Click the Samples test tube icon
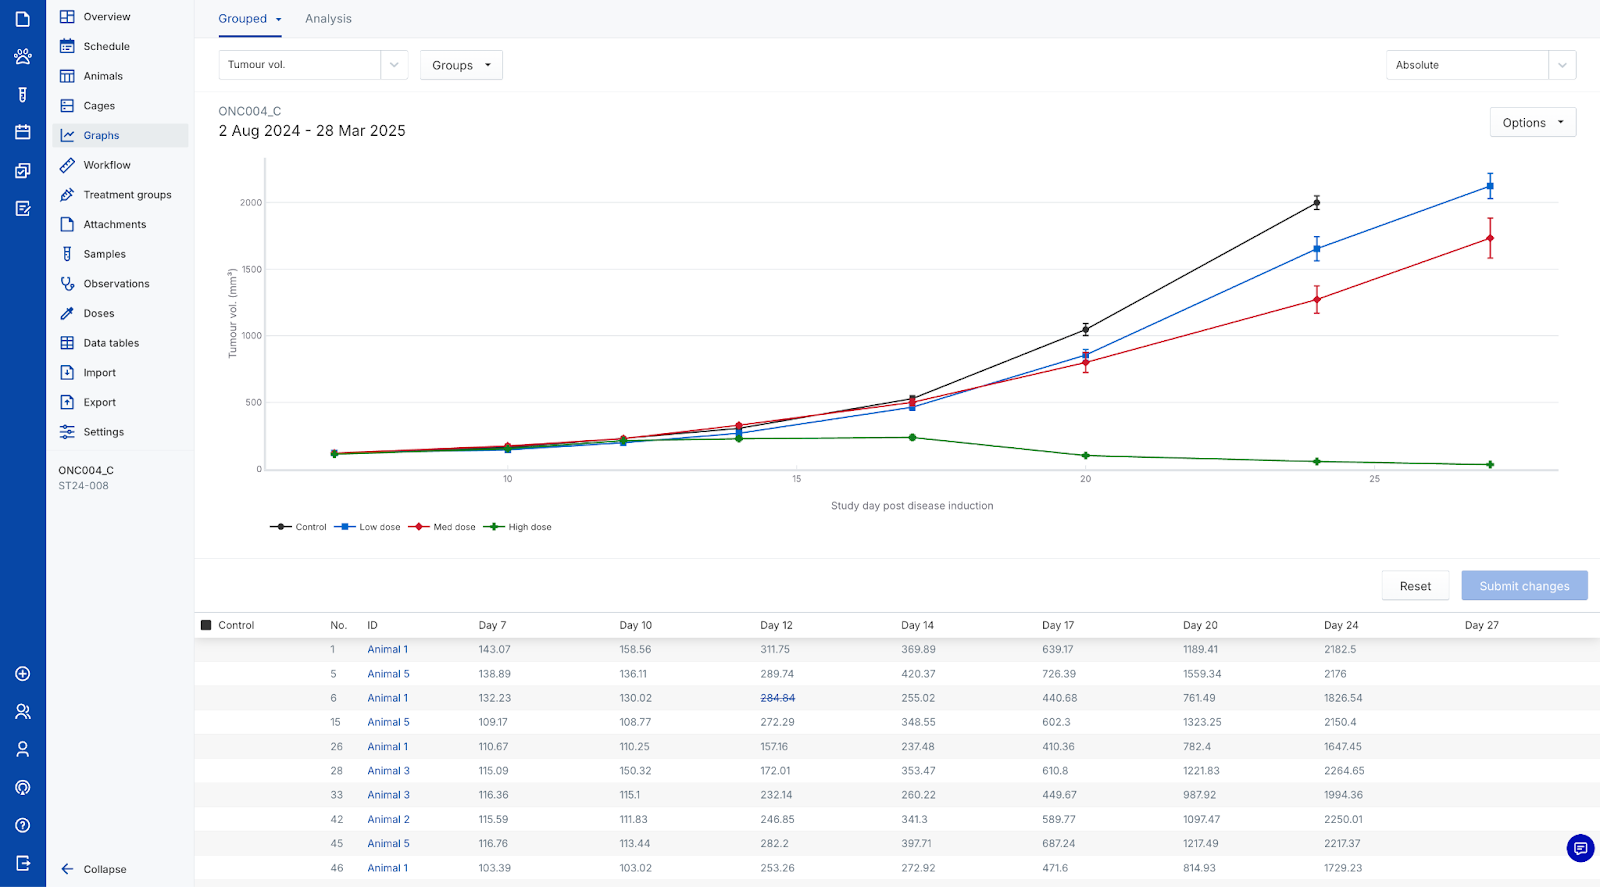Screen dimensions: 1600x887 click(x=67, y=254)
